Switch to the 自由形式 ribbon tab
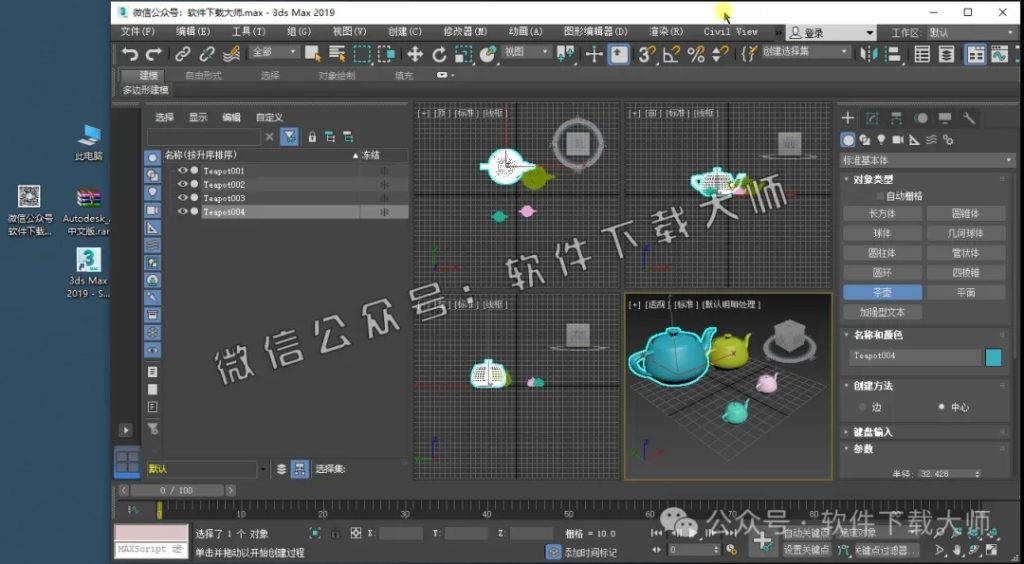Image resolution: width=1024 pixels, height=564 pixels. (203, 76)
